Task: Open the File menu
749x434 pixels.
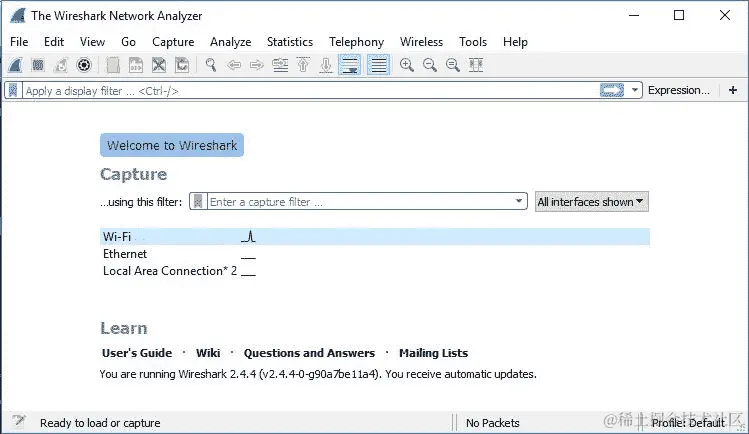Action: pos(19,42)
